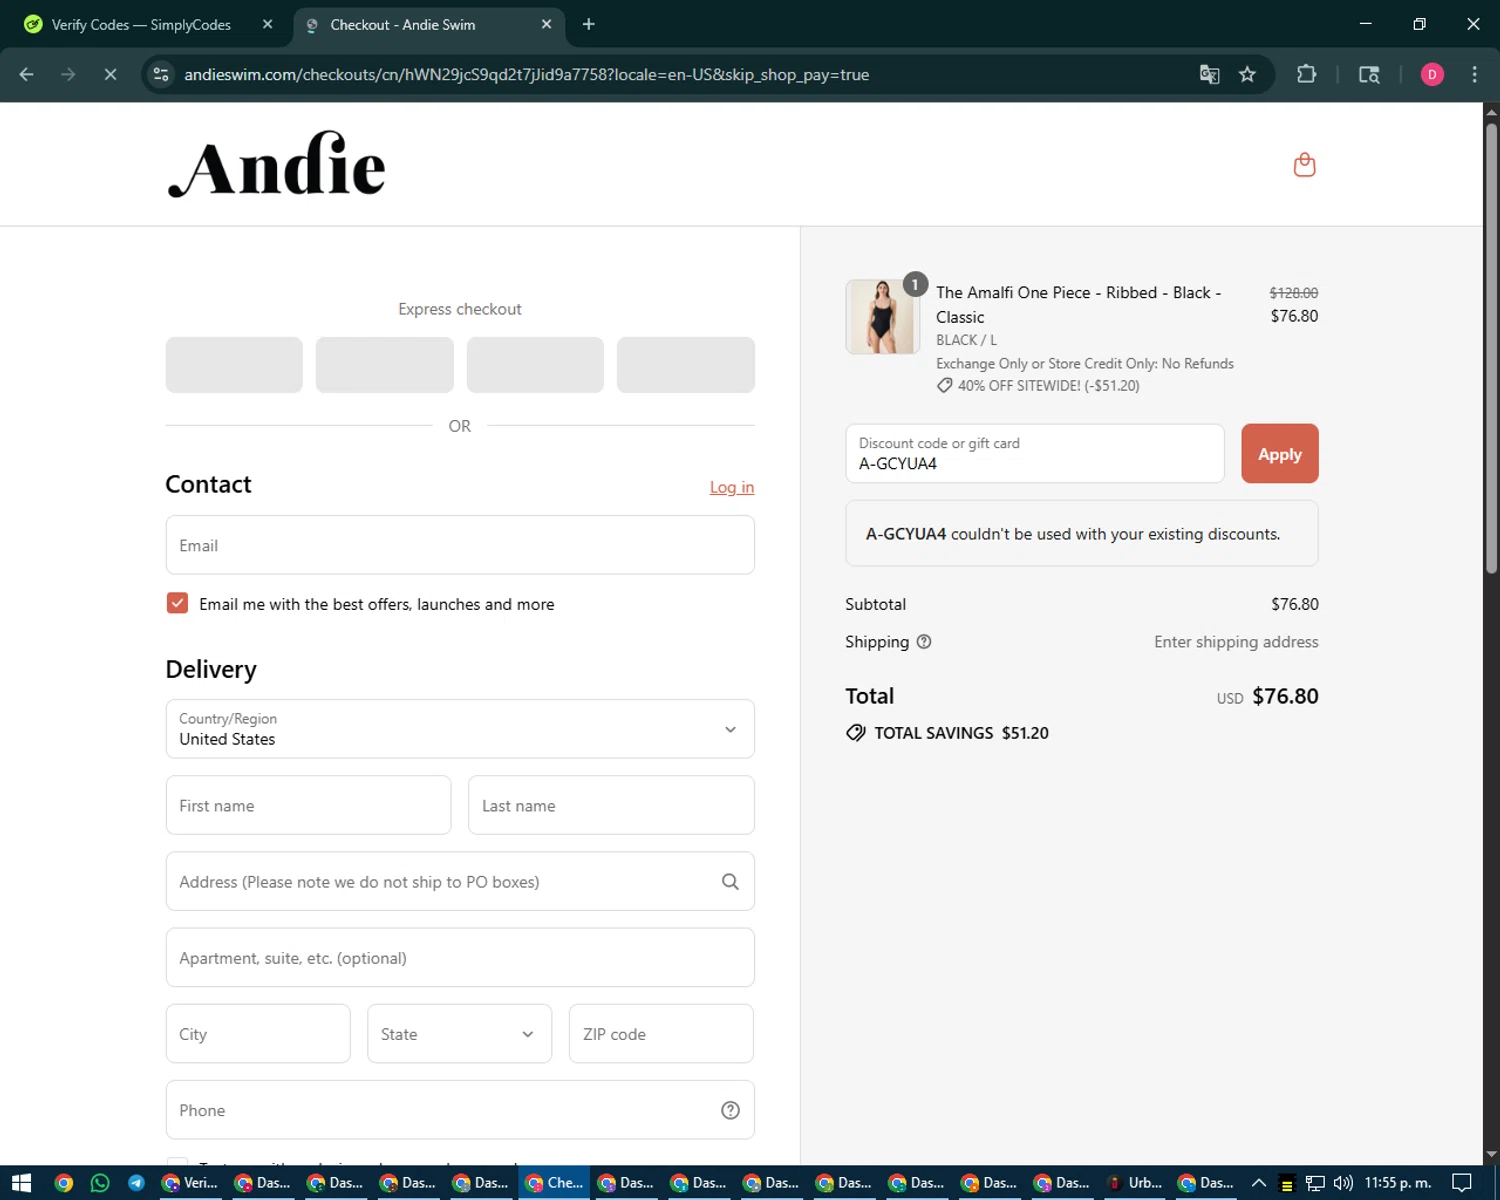
Task: Switch to Verify Codes — SimplyCodes tab
Action: 141,24
